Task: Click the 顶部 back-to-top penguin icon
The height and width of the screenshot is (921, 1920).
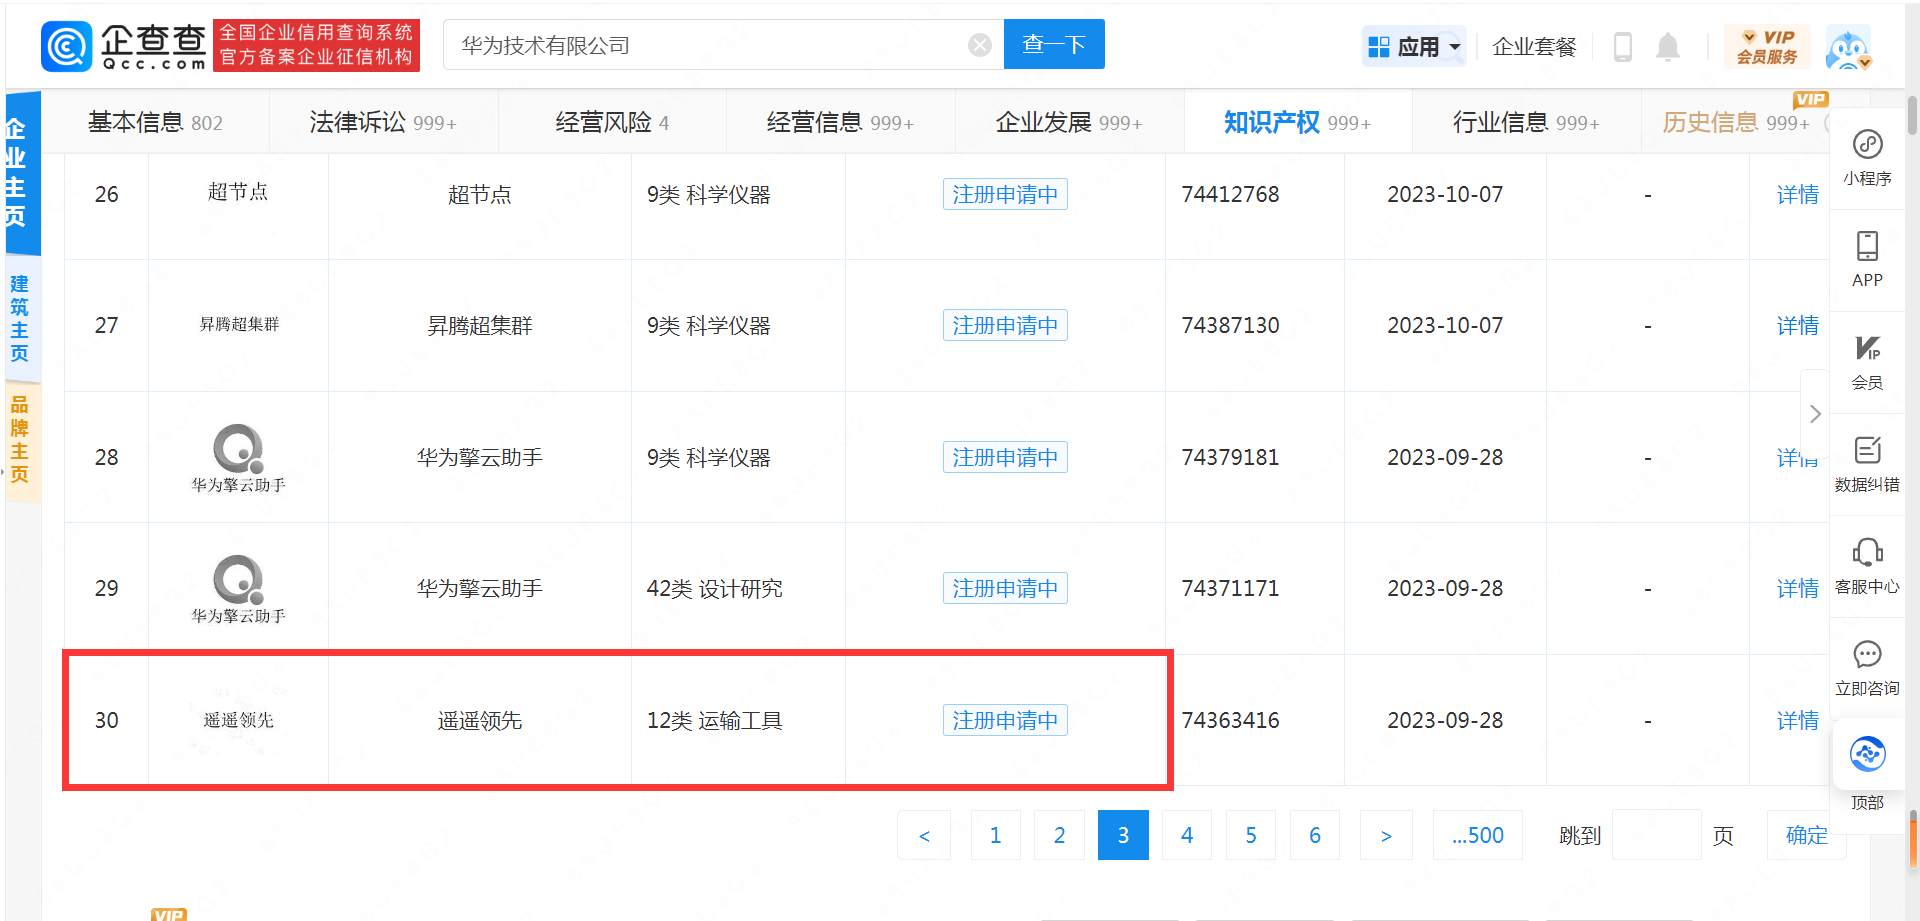Action: coord(1866,755)
